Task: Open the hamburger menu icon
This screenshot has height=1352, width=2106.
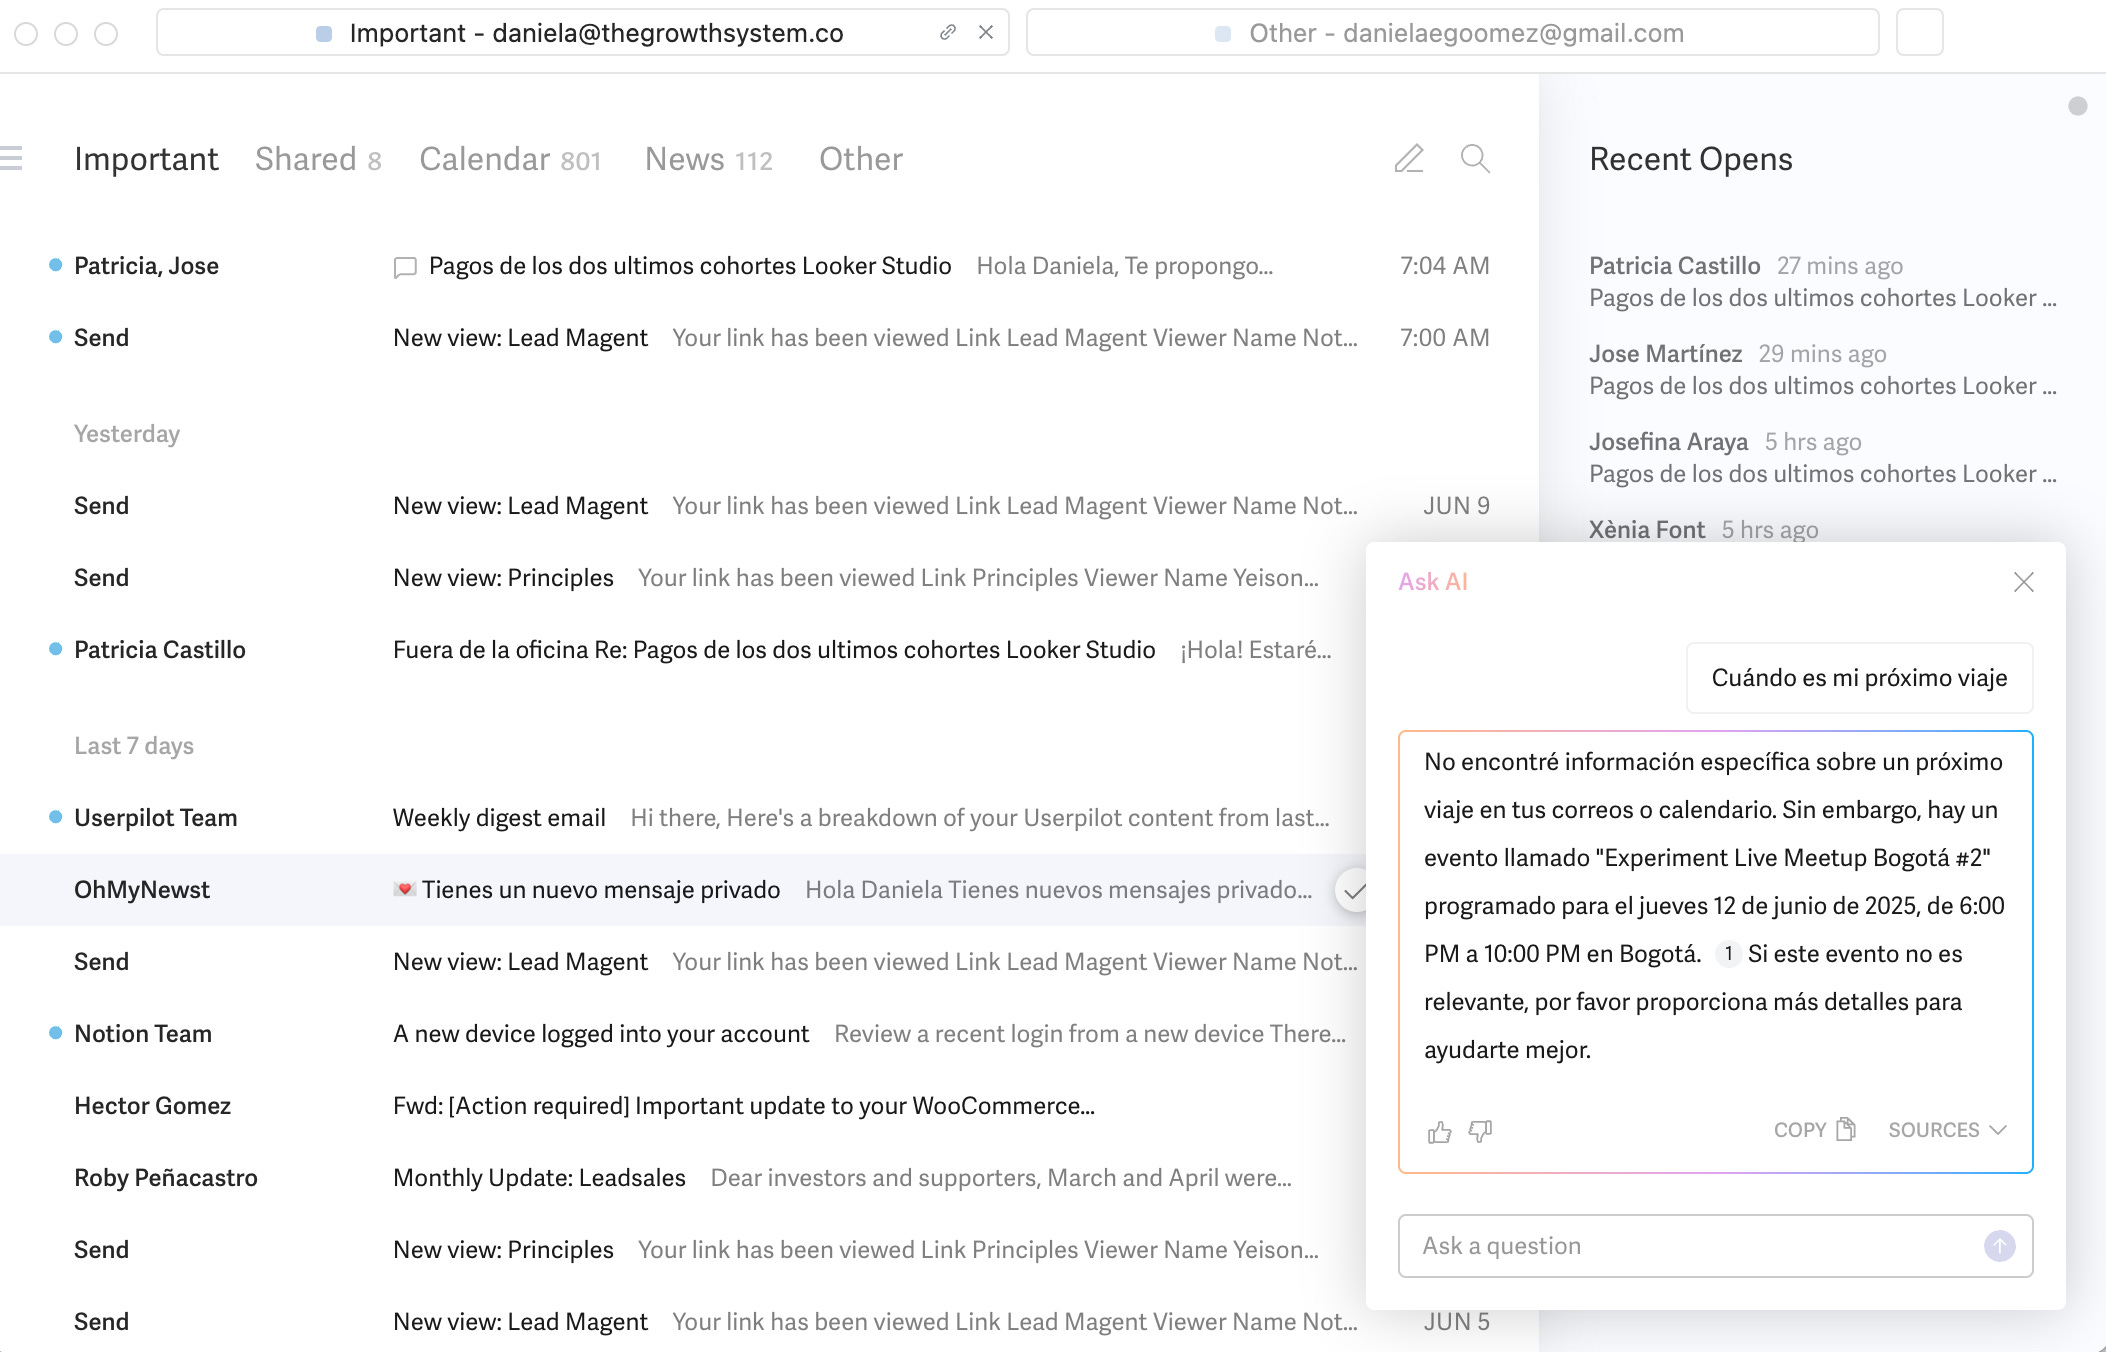Action: click(11, 159)
